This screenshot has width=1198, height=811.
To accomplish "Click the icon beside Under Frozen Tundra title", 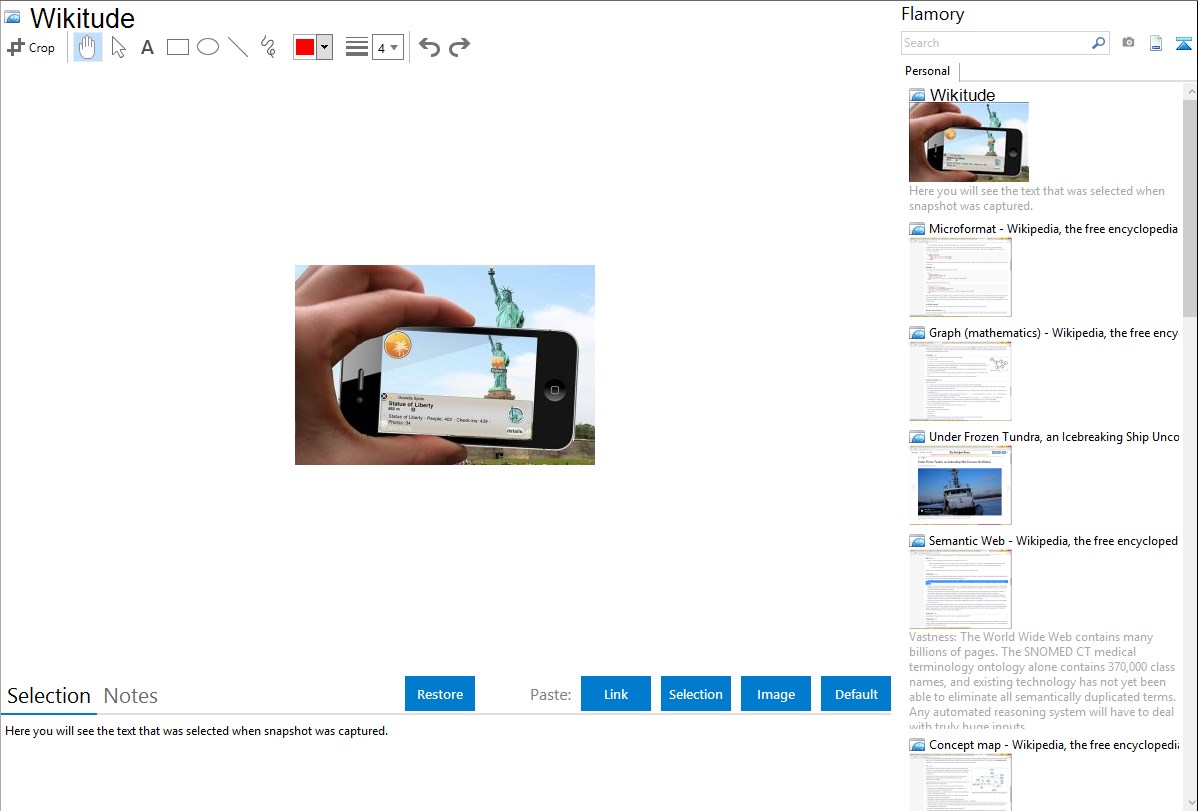I will (918, 437).
